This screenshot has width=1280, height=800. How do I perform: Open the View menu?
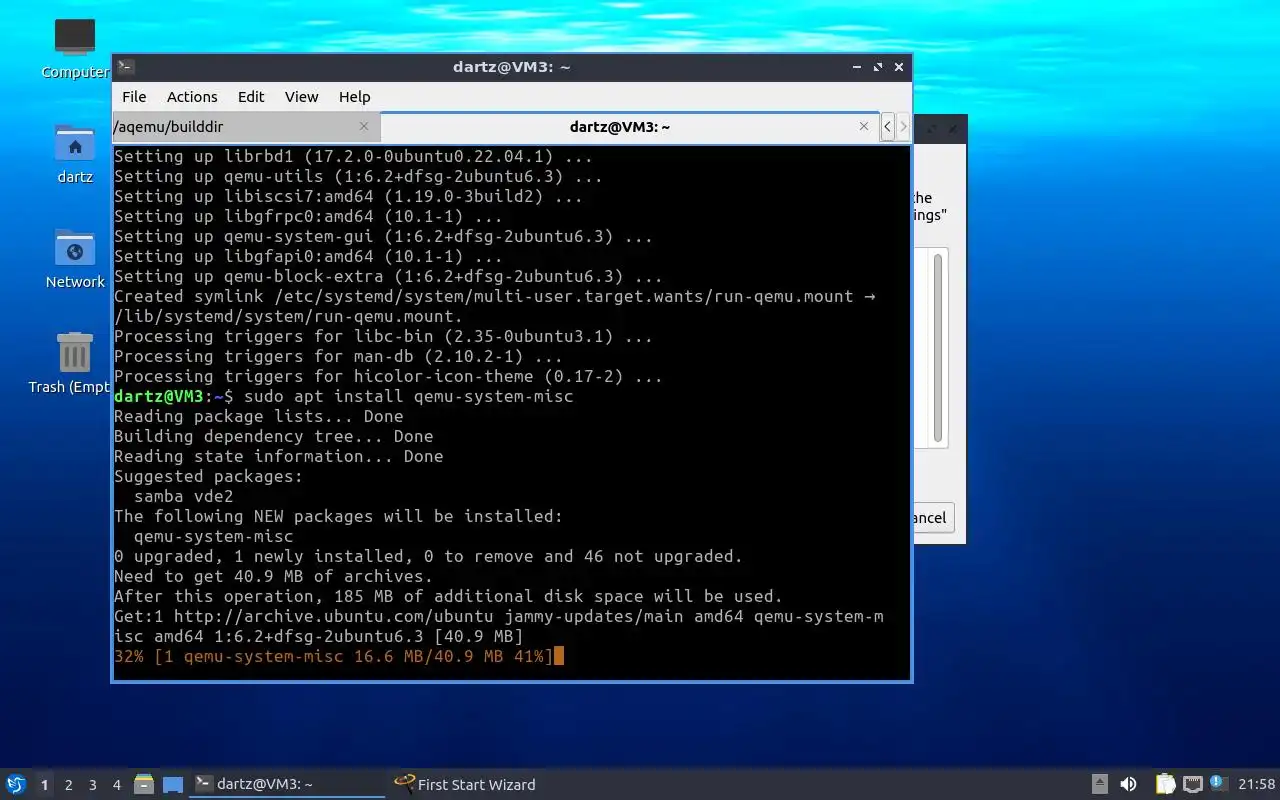(x=301, y=97)
